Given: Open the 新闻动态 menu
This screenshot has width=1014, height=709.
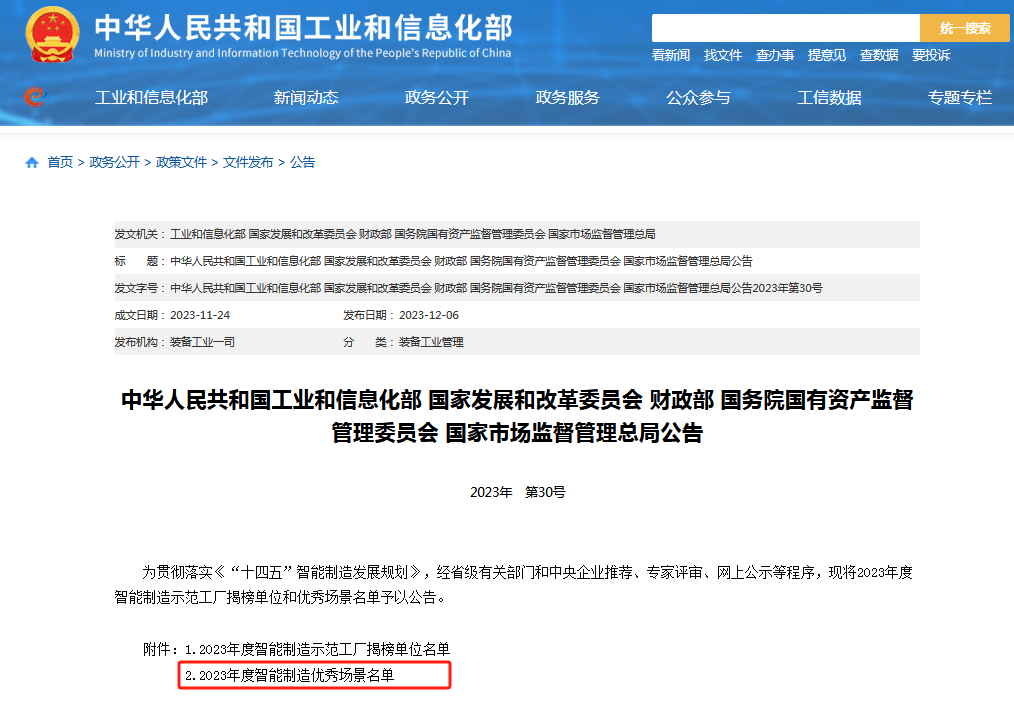Looking at the screenshot, I should [x=306, y=97].
